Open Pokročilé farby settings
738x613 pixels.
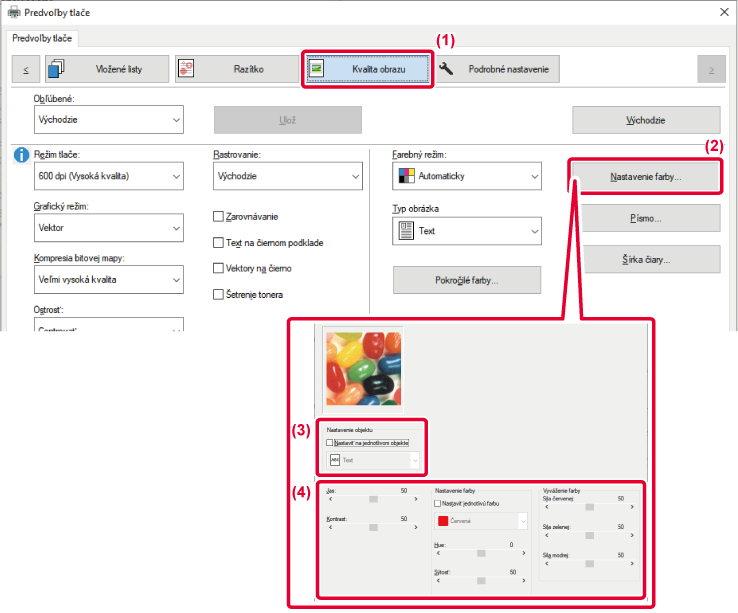(x=466, y=280)
